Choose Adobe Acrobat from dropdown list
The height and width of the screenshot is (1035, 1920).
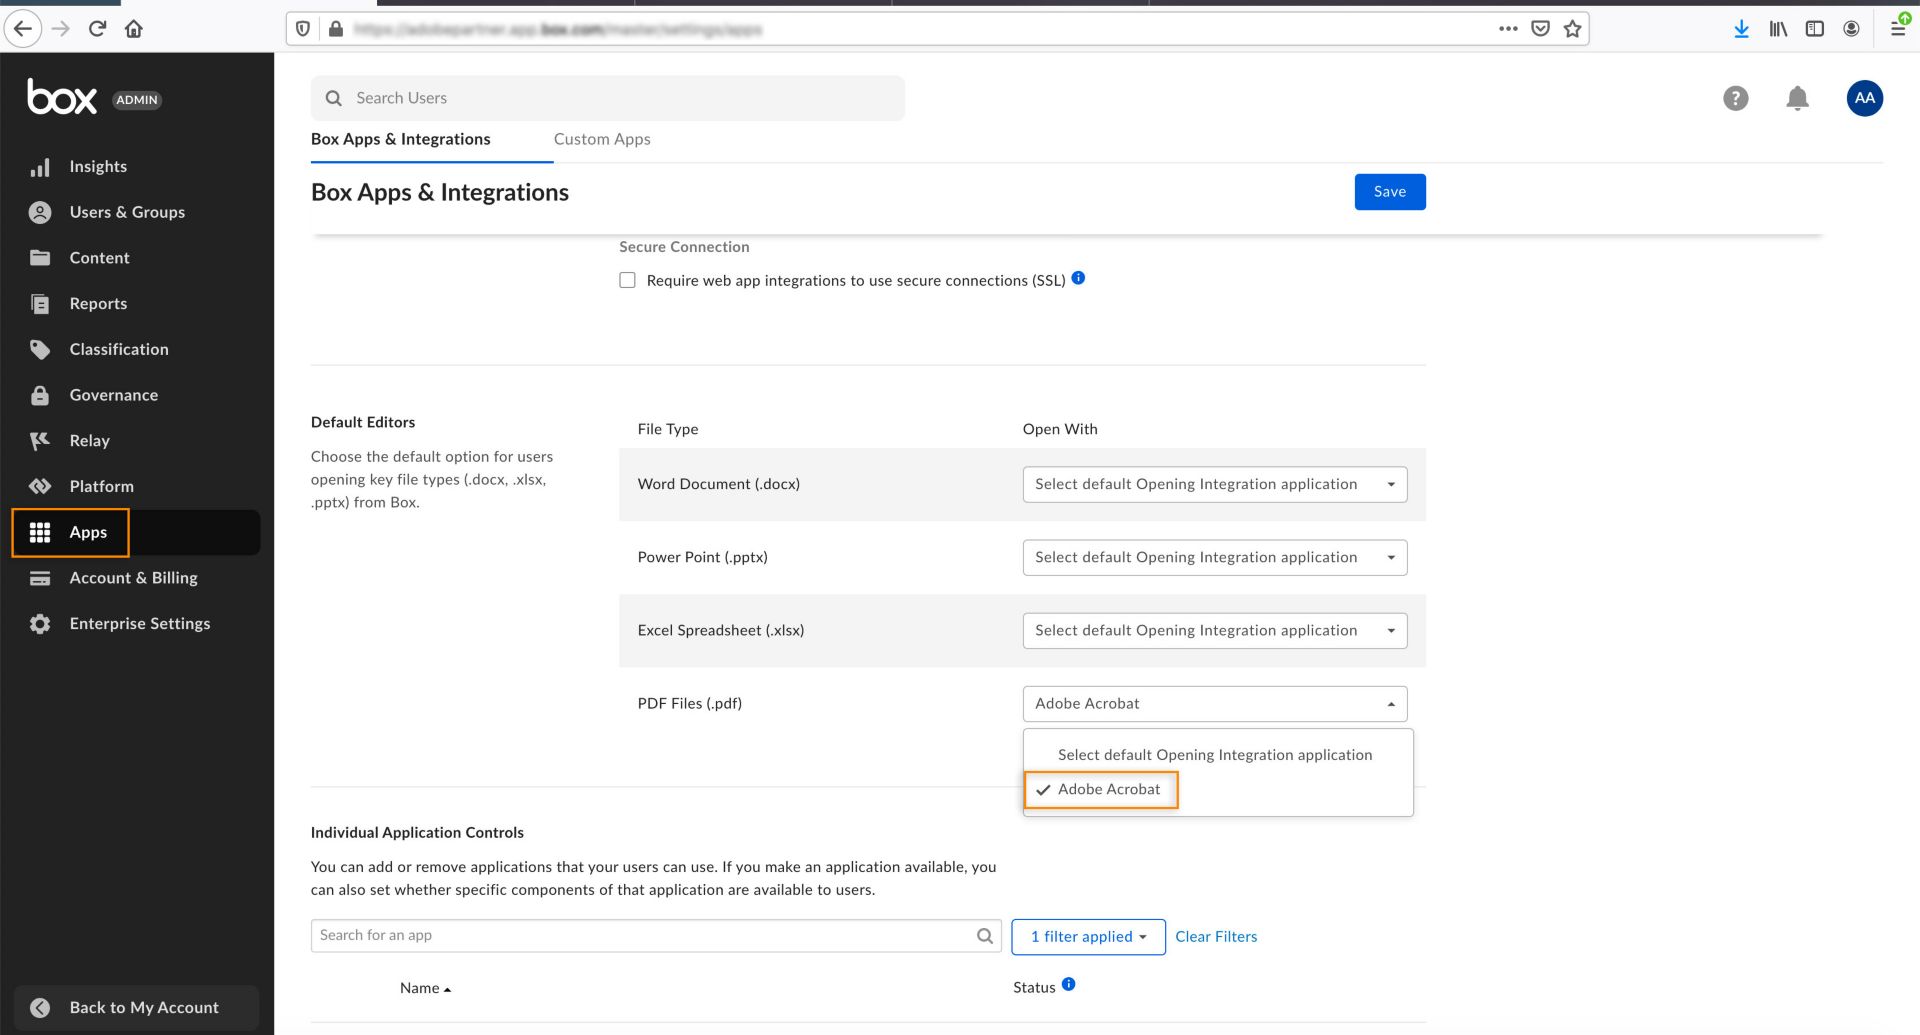point(1108,790)
